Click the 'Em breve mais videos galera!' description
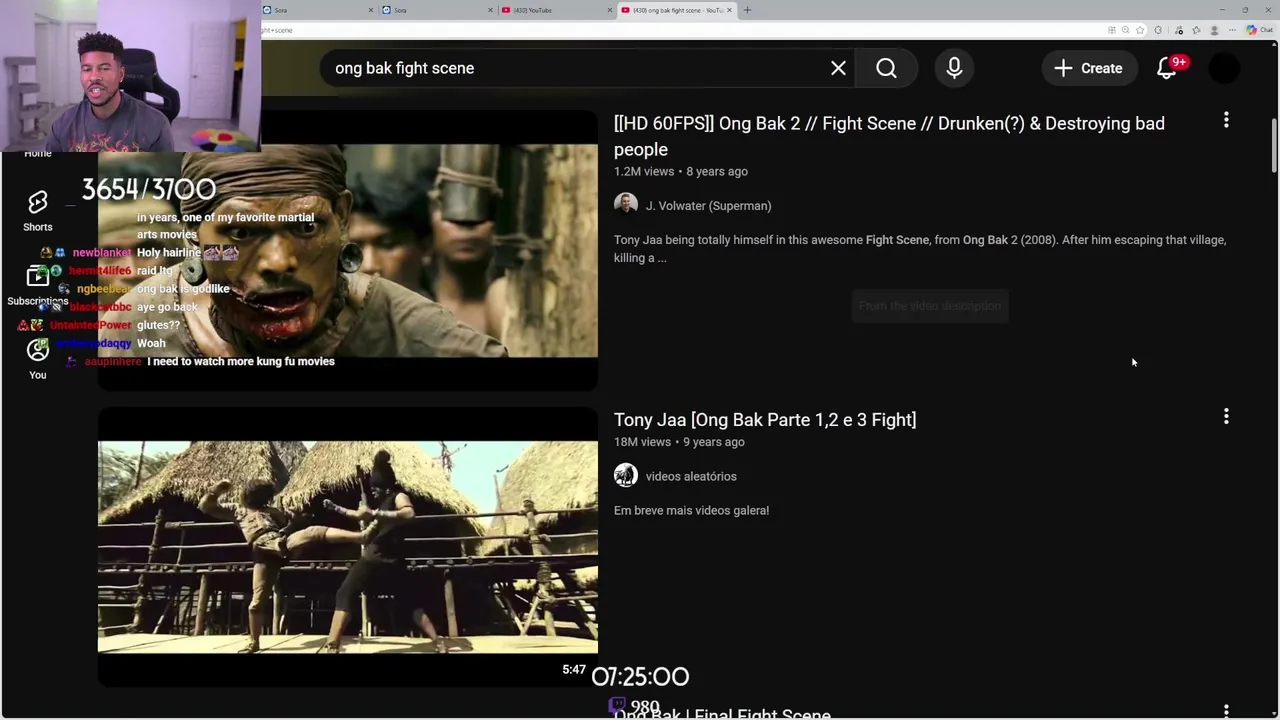The image size is (1280, 720). [691, 510]
